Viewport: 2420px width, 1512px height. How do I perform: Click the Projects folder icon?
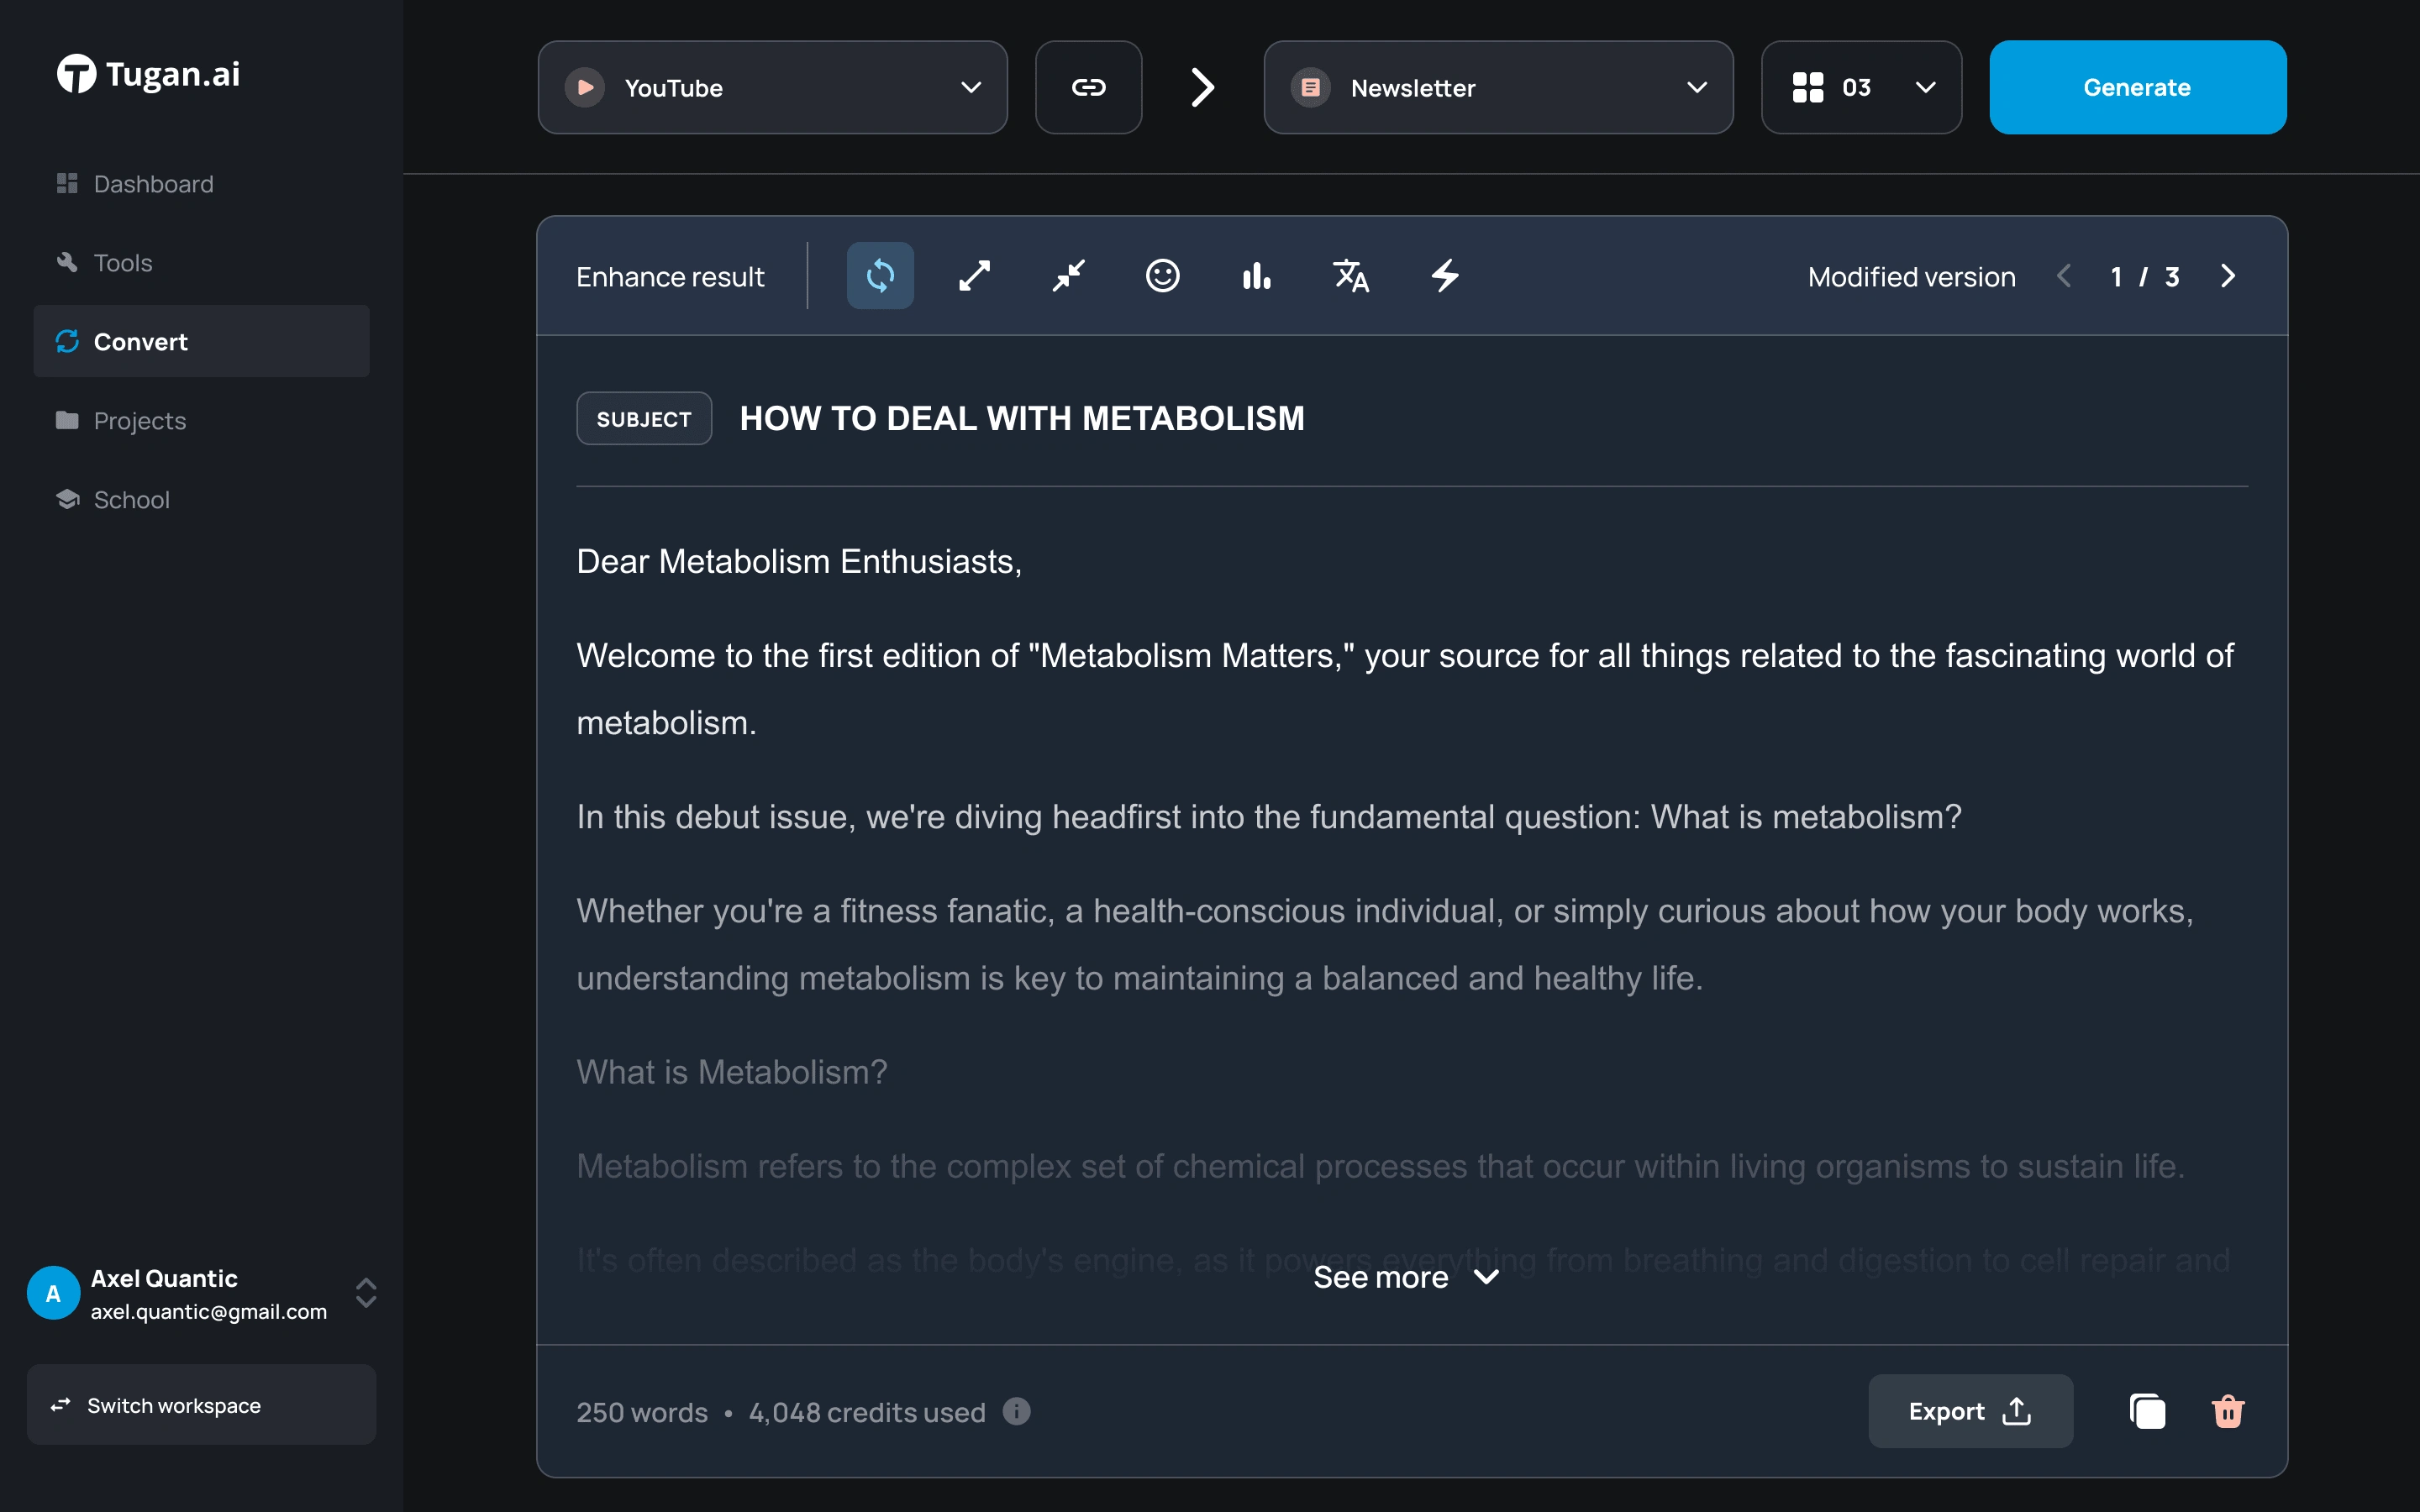67,420
